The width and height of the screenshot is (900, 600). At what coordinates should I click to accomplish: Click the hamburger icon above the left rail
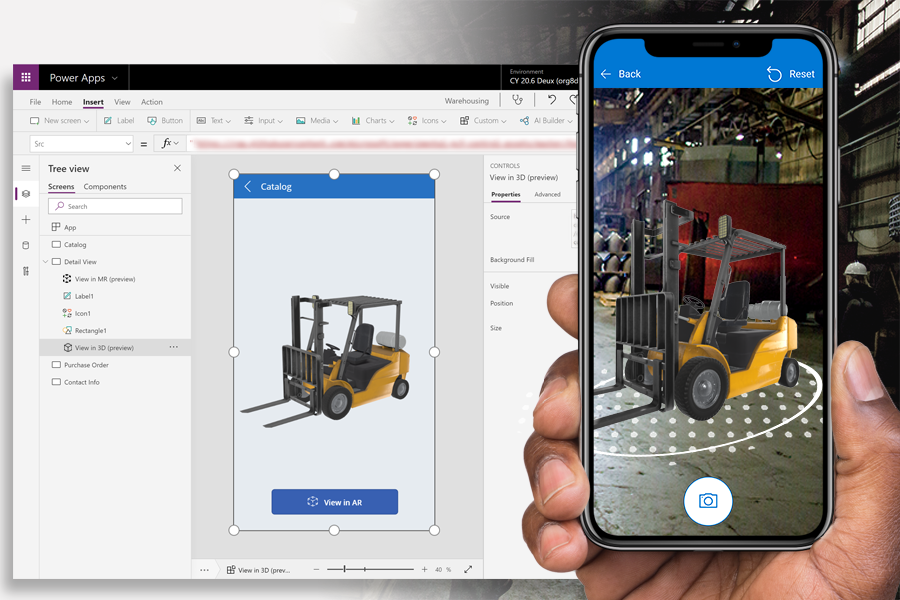25,168
